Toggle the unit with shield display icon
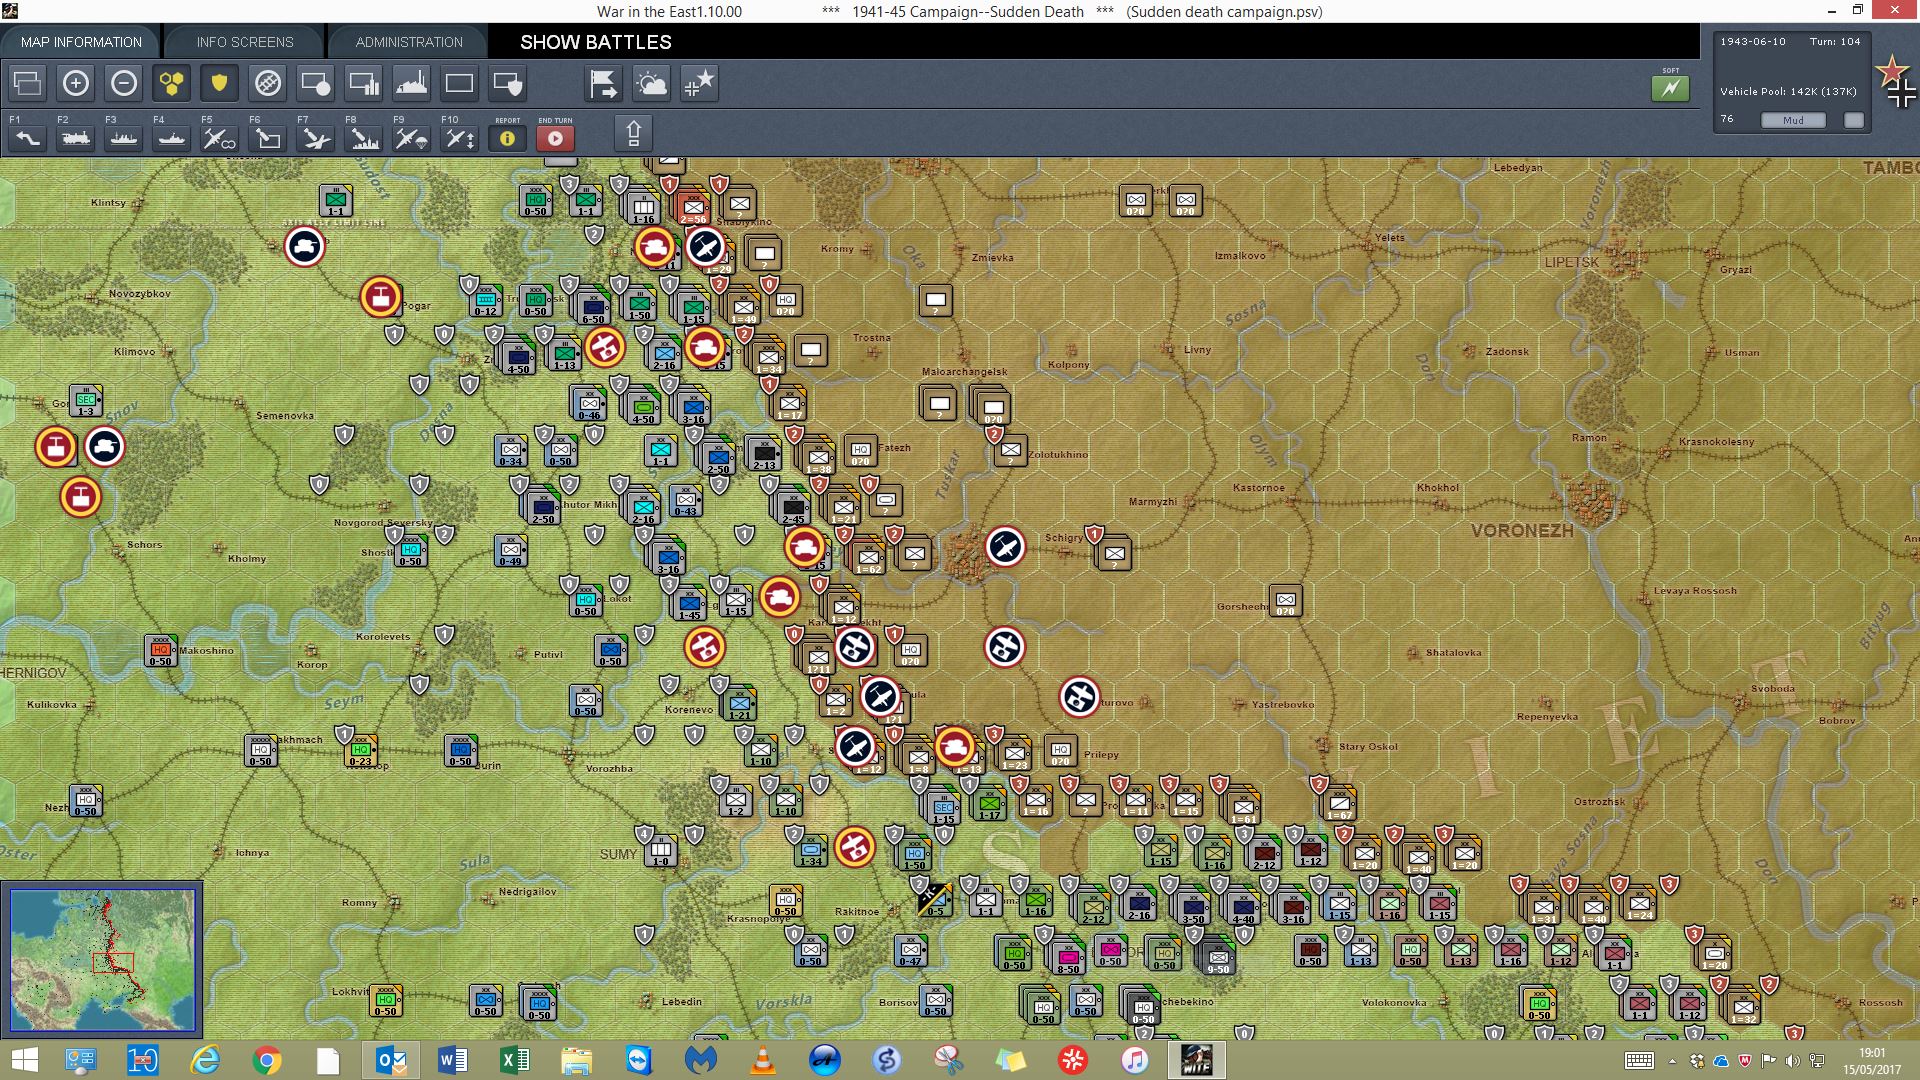The image size is (1920, 1080). (x=508, y=83)
